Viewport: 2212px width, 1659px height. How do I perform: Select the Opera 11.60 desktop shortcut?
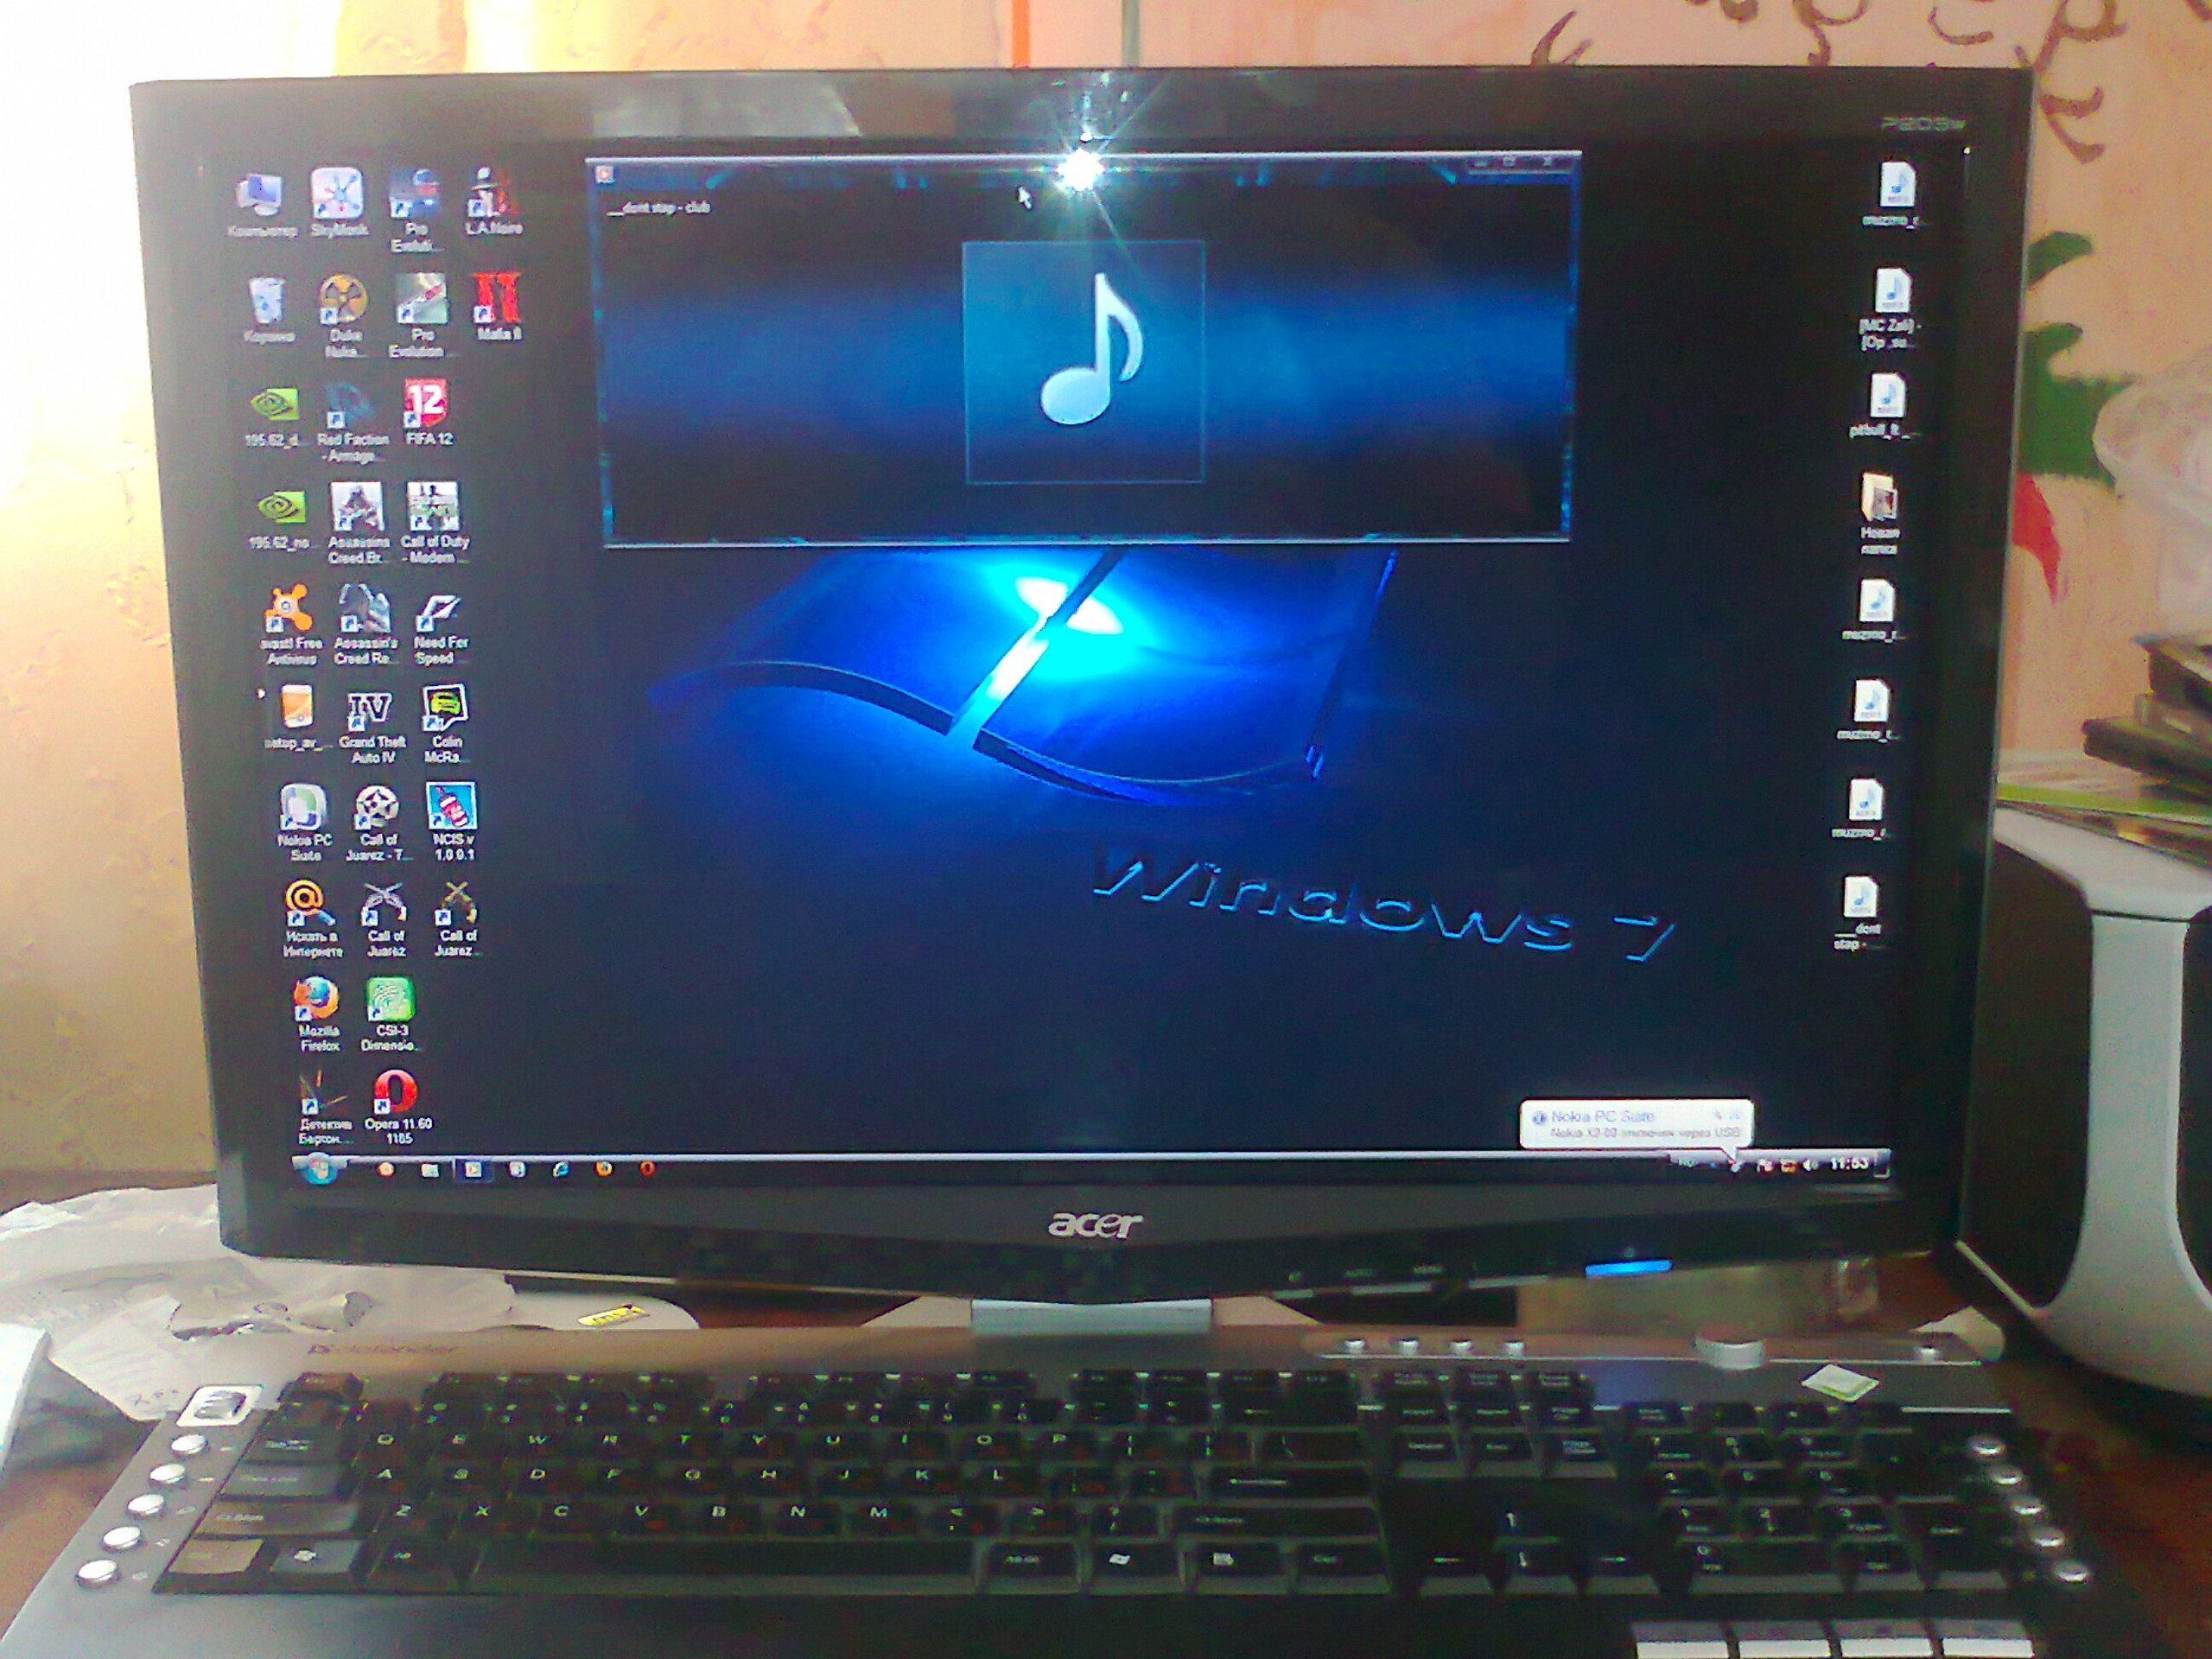click(x=398, y=1107)
